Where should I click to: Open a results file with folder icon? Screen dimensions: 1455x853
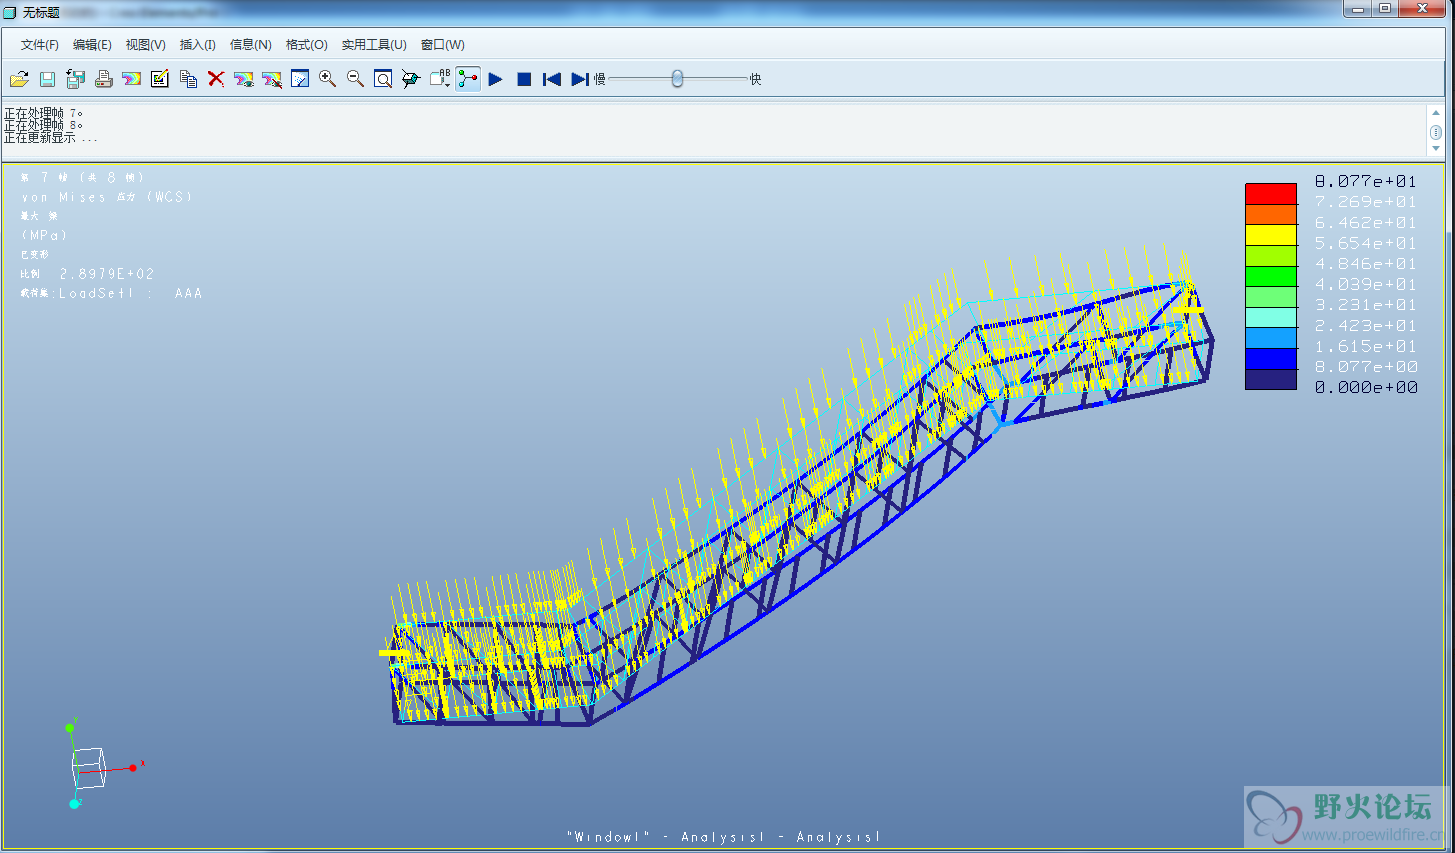click(19, 79)
